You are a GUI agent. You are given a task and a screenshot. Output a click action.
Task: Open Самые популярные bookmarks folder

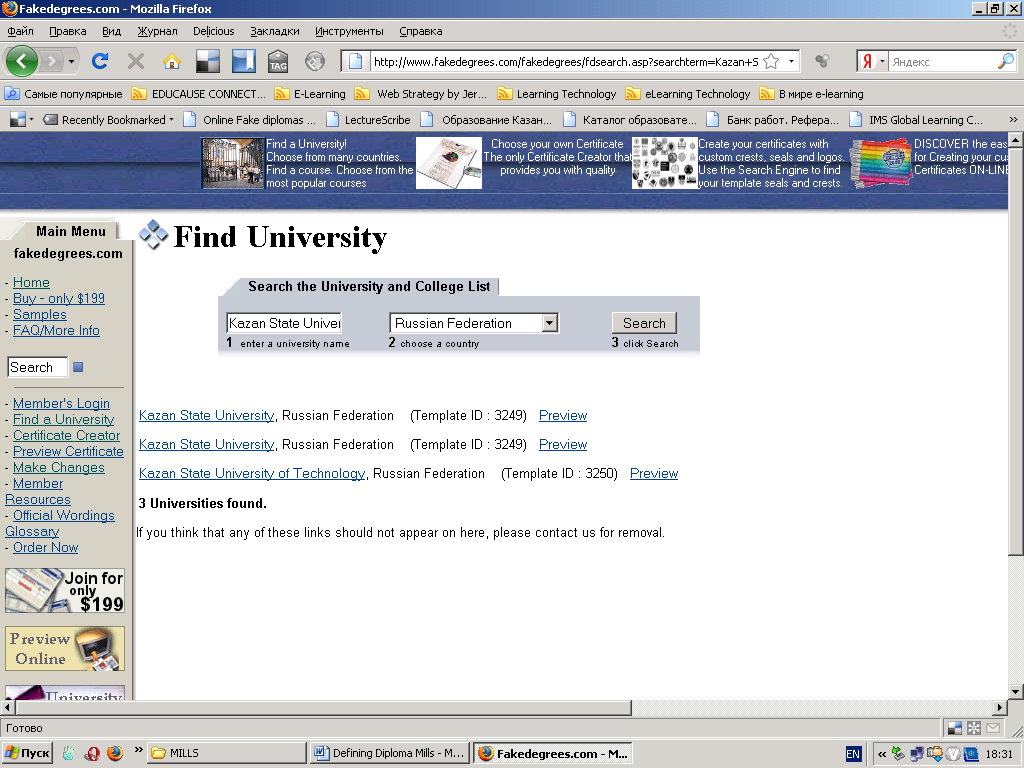point(64,94)
